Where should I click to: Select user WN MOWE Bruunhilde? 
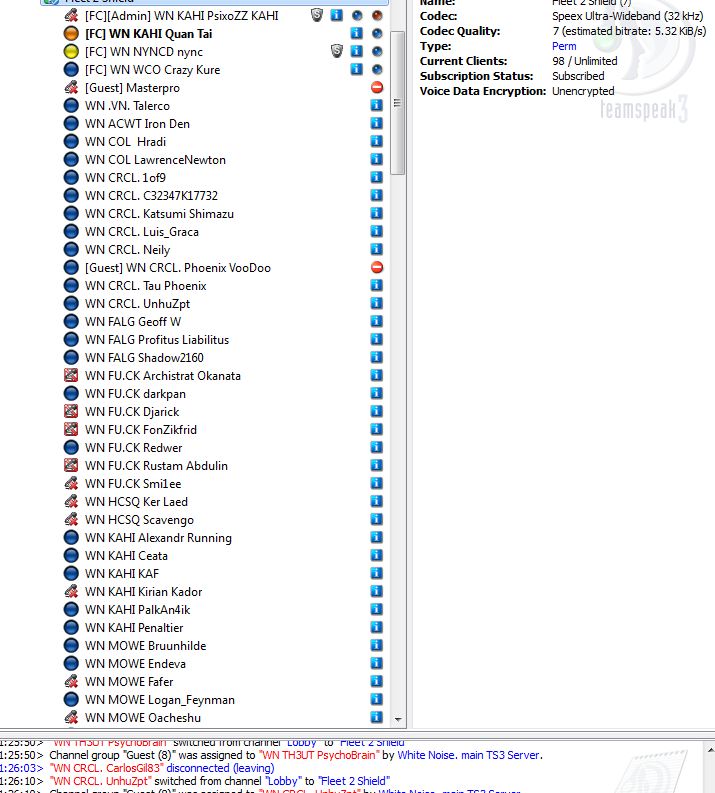pos(146,645)
